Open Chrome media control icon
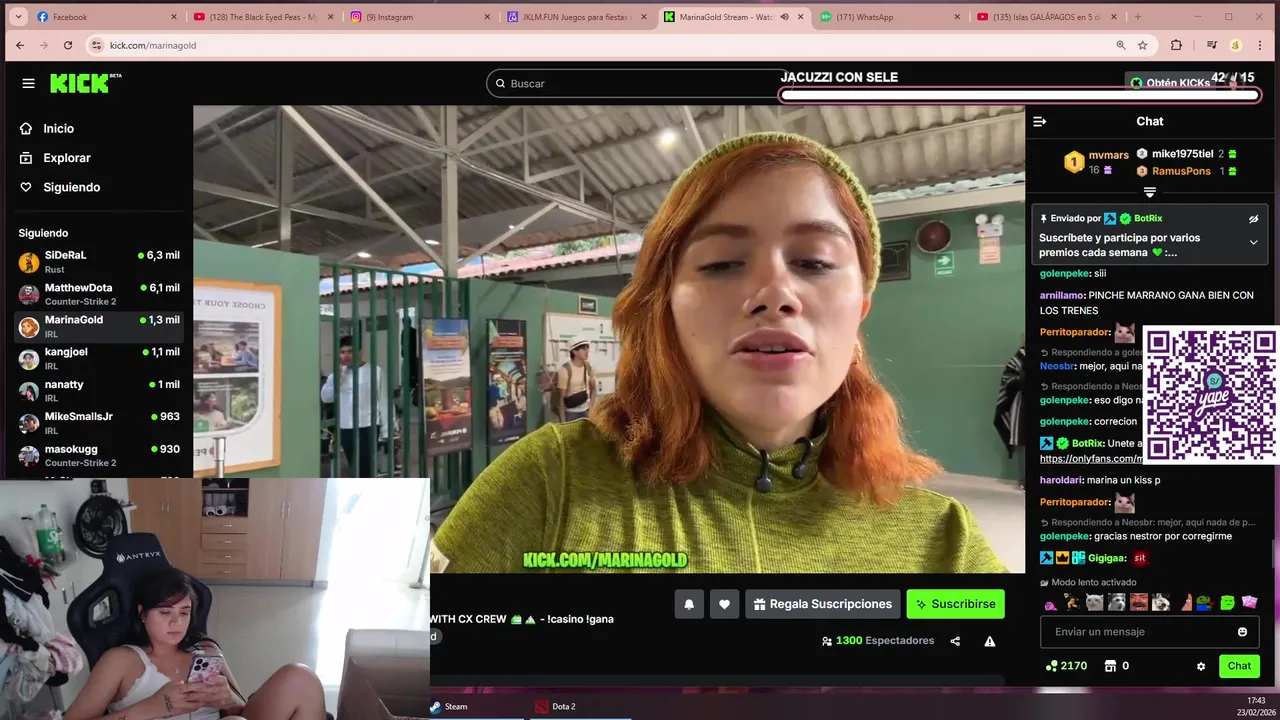This screenshot has width=1280, height=720. (1211, 45)
